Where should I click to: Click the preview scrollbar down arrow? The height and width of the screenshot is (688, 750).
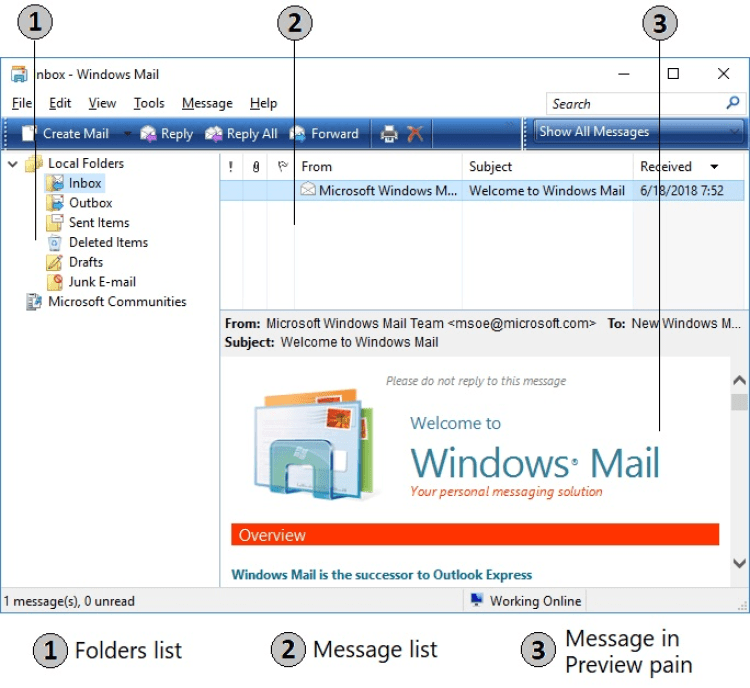tap(739, 563)
